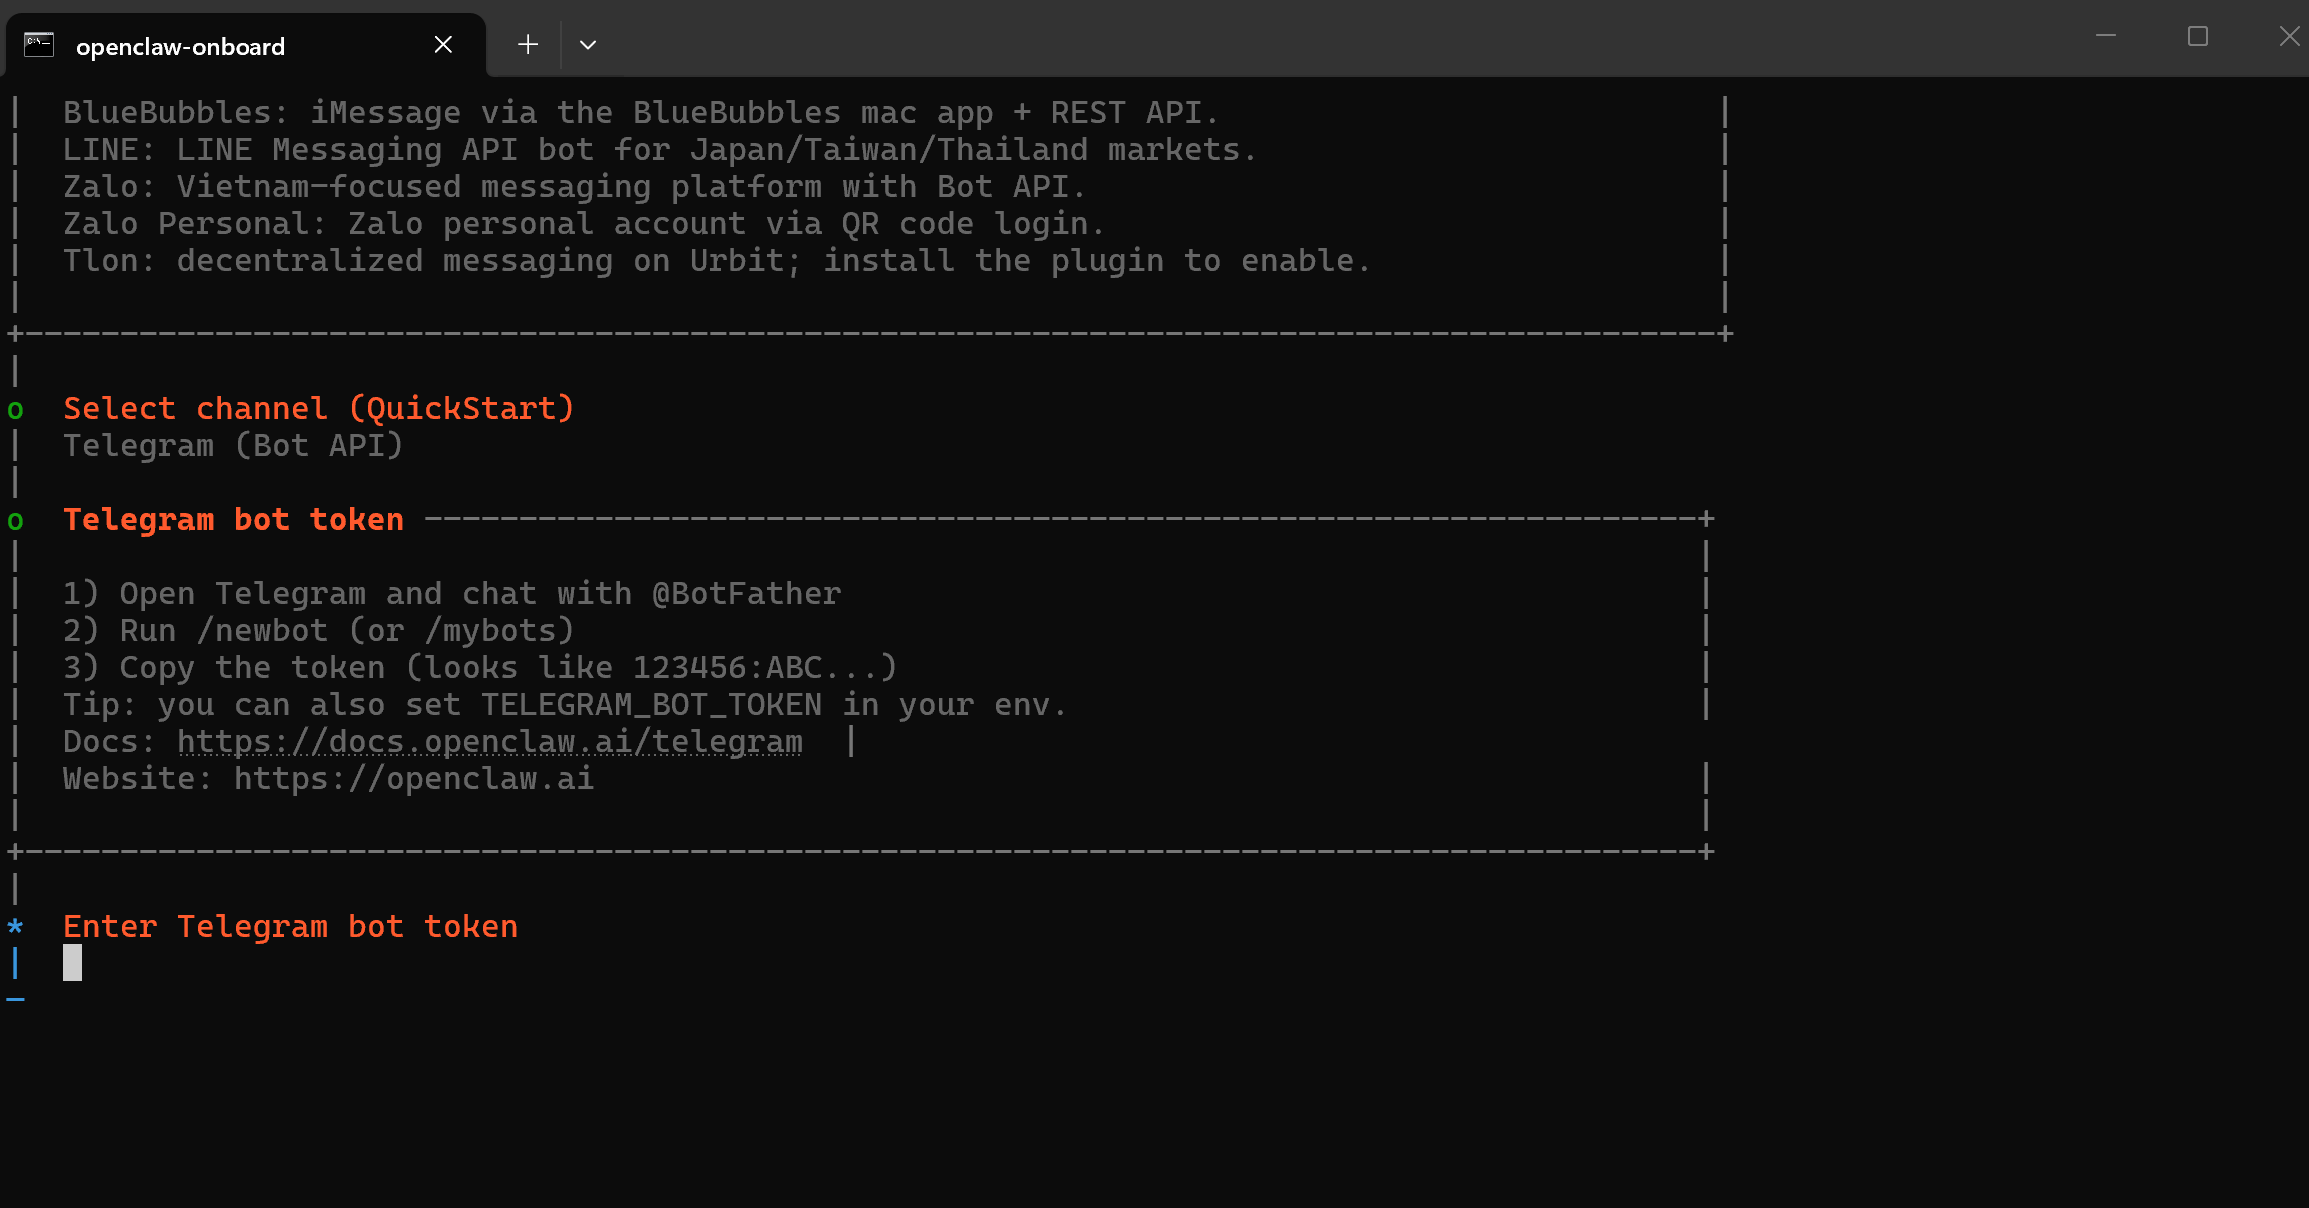
Task: Expand the new tab profile dropdown
Action: pyautogui.click(x=588, y=45)
